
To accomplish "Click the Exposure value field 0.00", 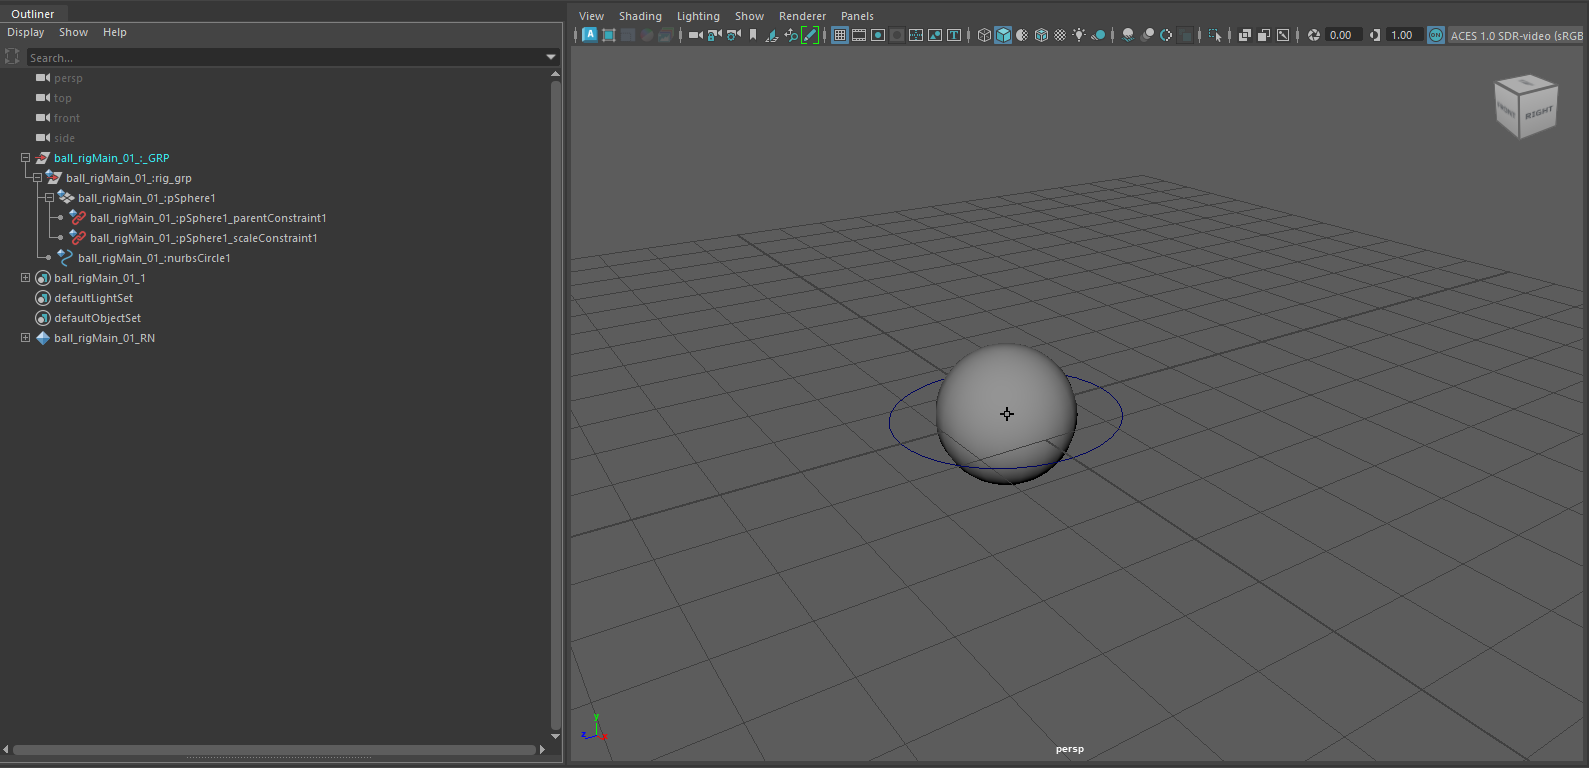I will pyautogui.click(x=1344, y=35).
